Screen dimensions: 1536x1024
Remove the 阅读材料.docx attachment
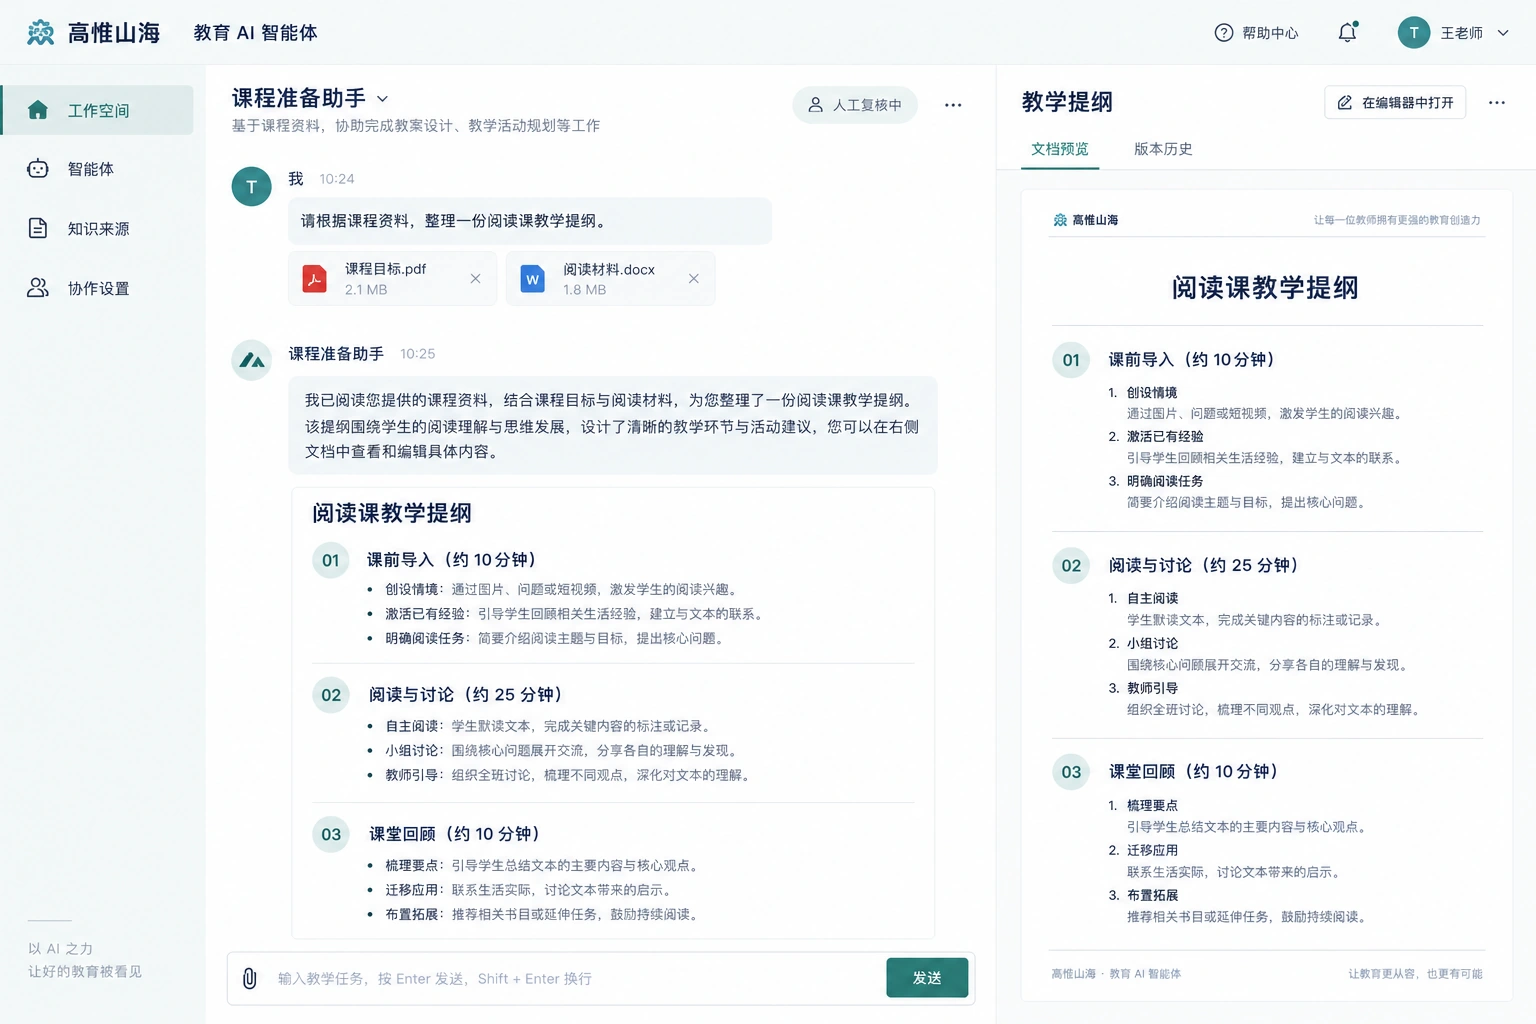693,279
